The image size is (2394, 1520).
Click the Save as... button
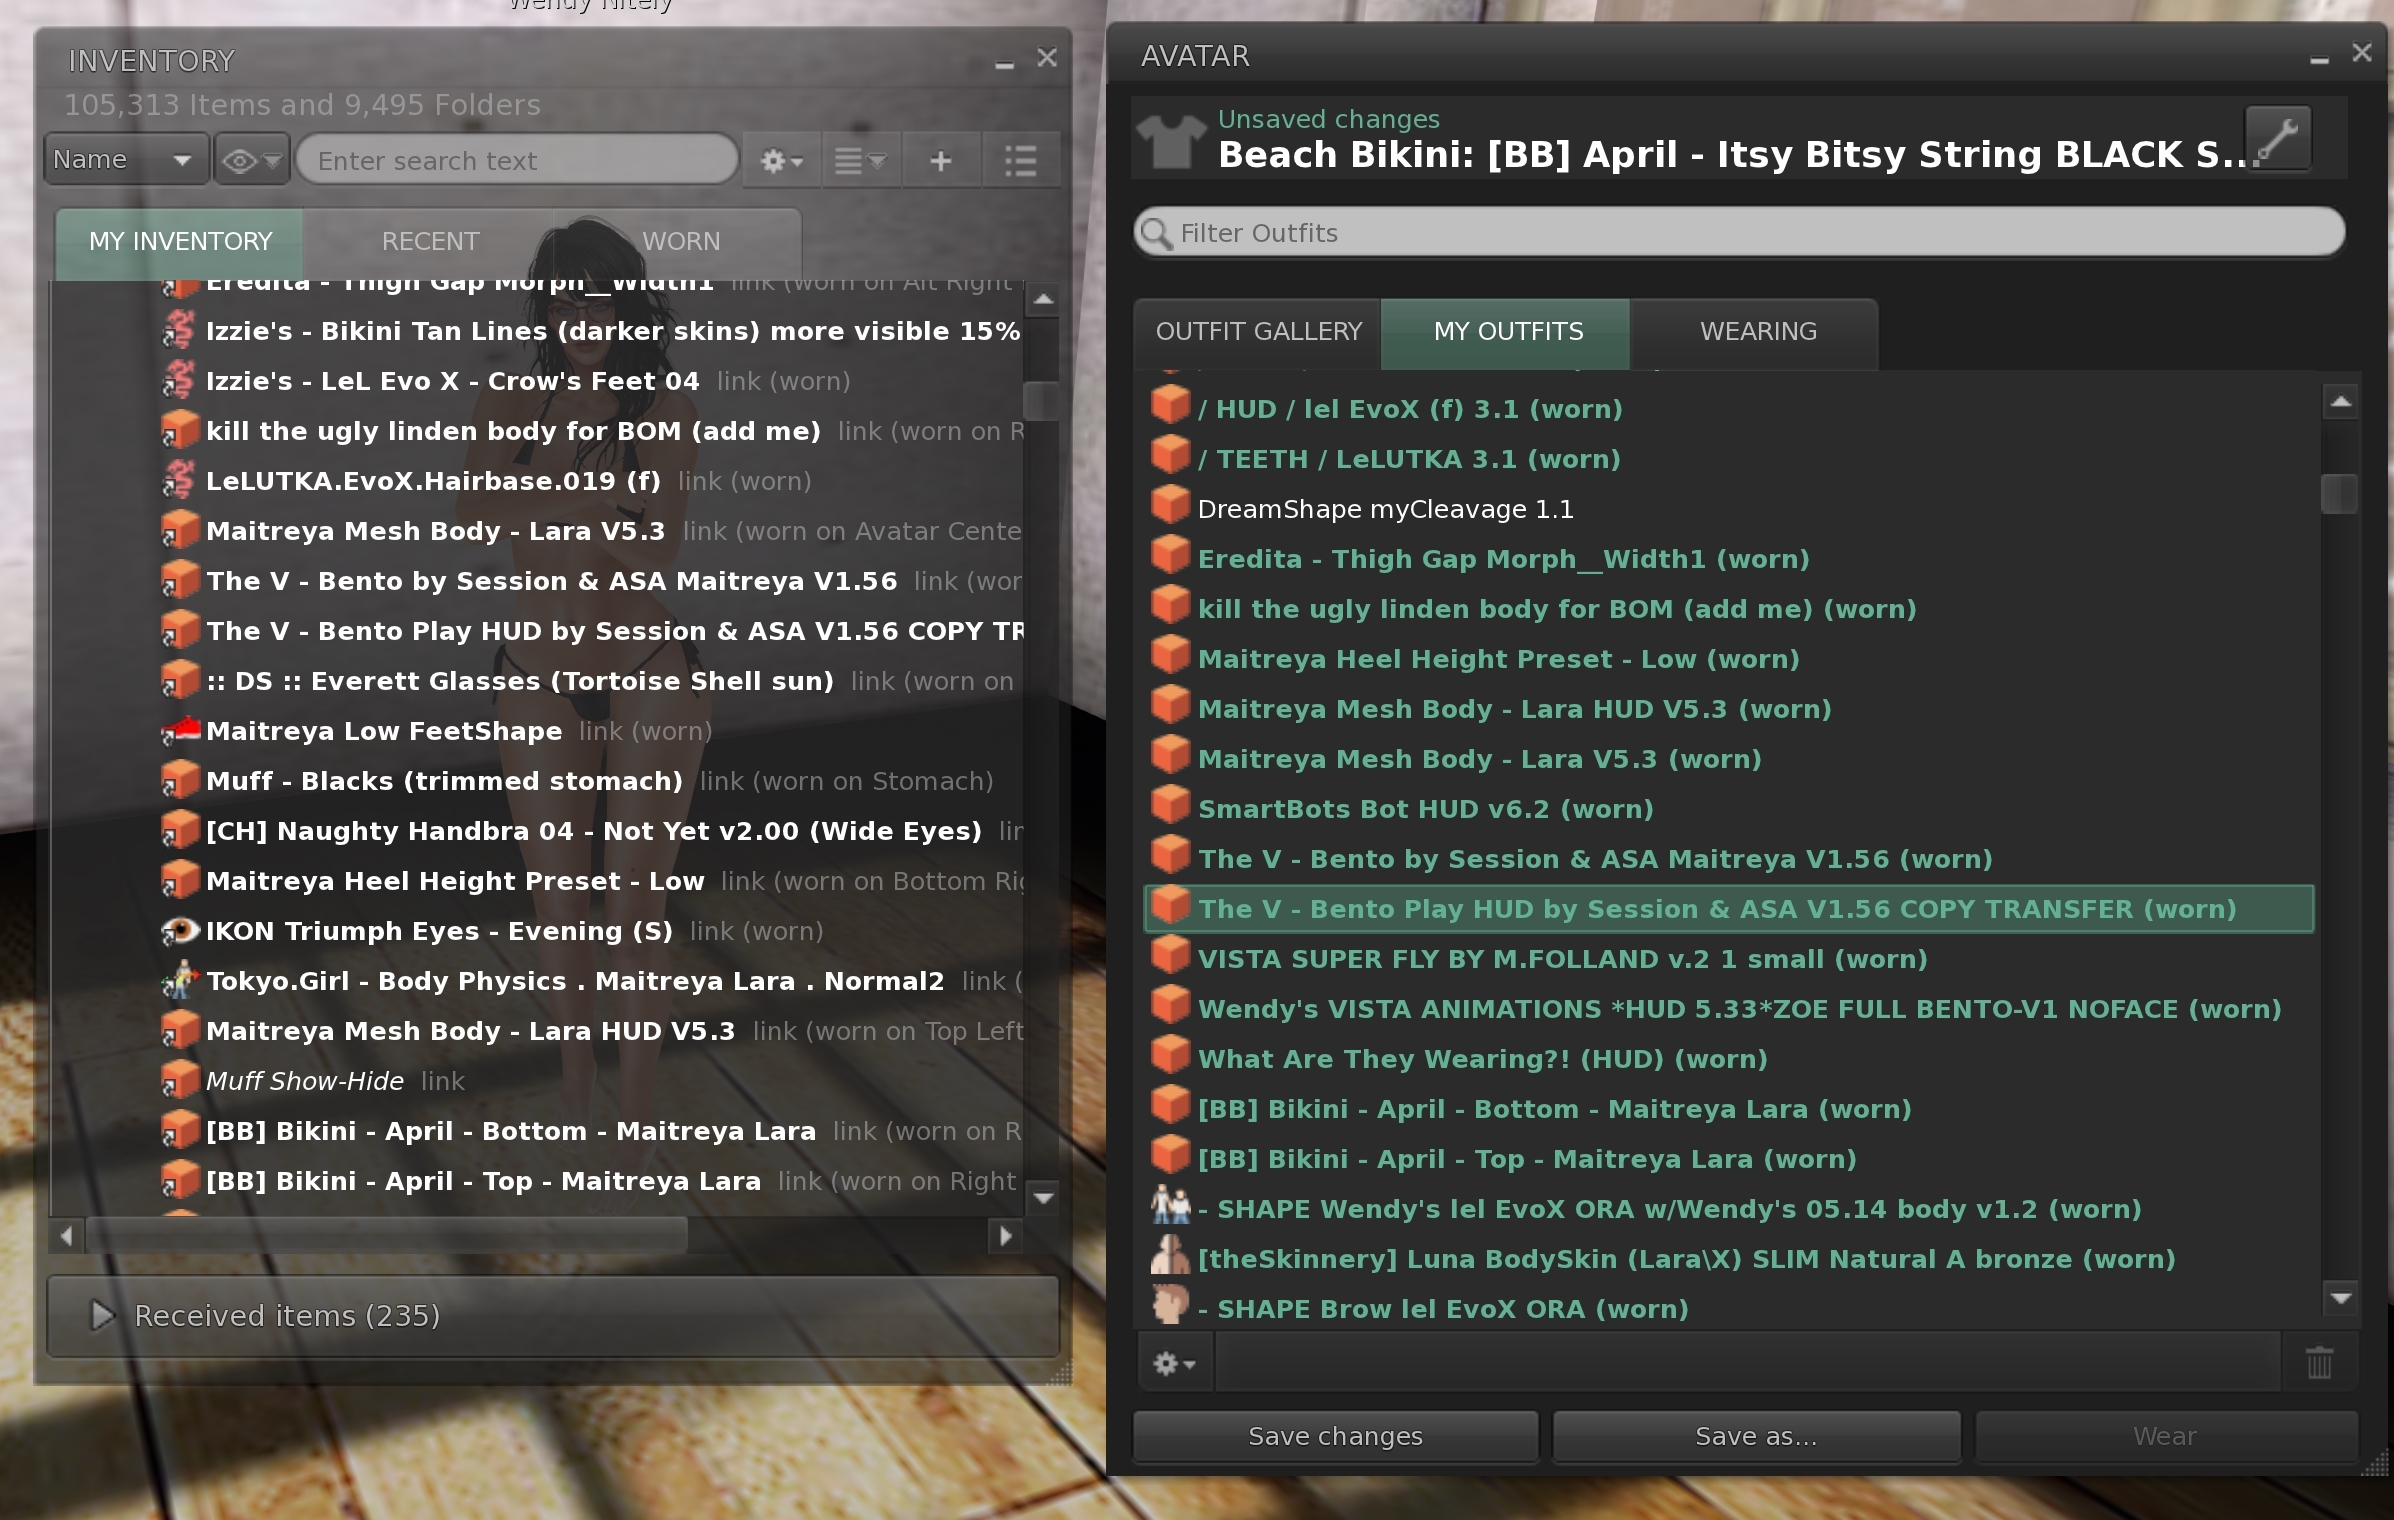(x=1755, y=1436)
